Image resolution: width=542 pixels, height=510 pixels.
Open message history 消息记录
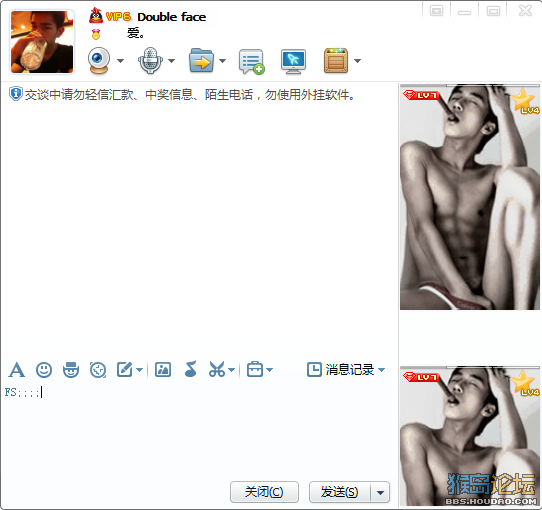(x=340, y=370)
